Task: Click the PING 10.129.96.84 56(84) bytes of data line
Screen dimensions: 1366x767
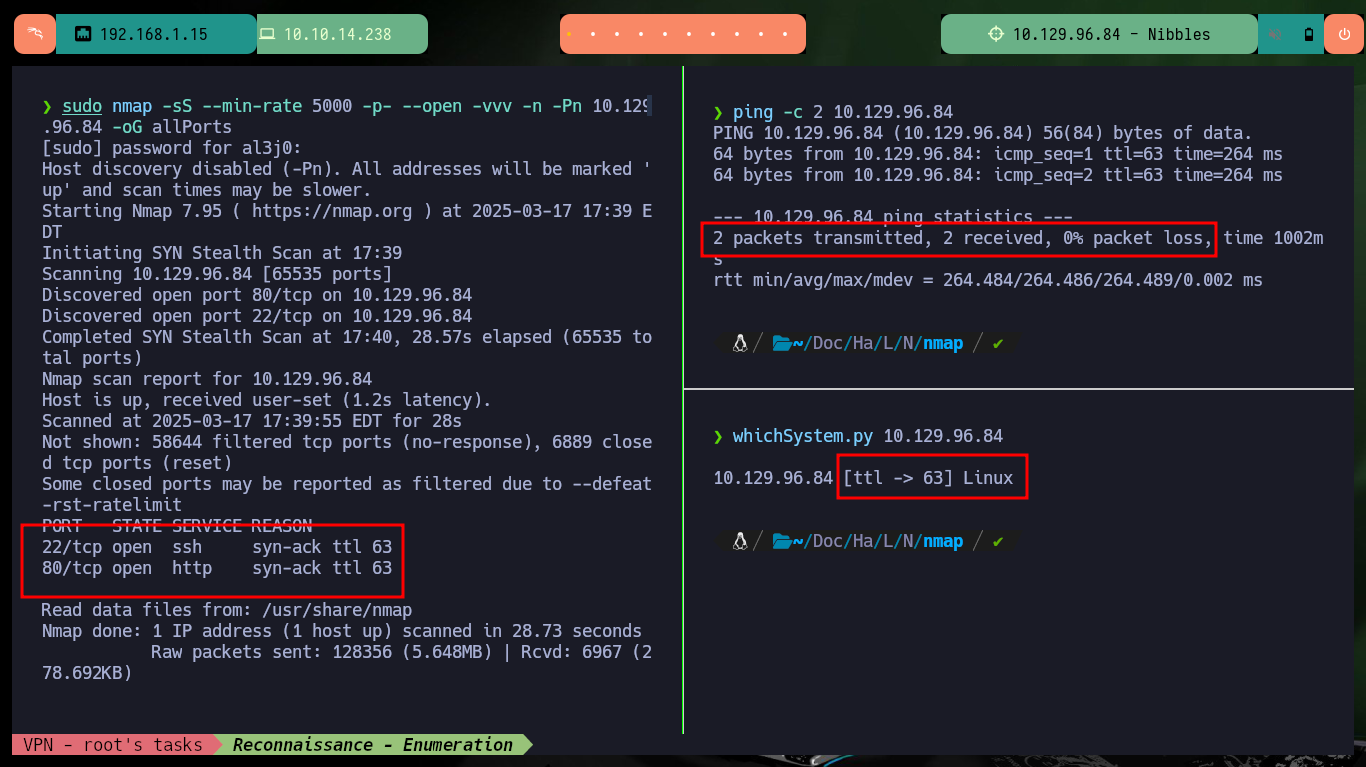Action: pyautogui.click(x=983, y=133)
